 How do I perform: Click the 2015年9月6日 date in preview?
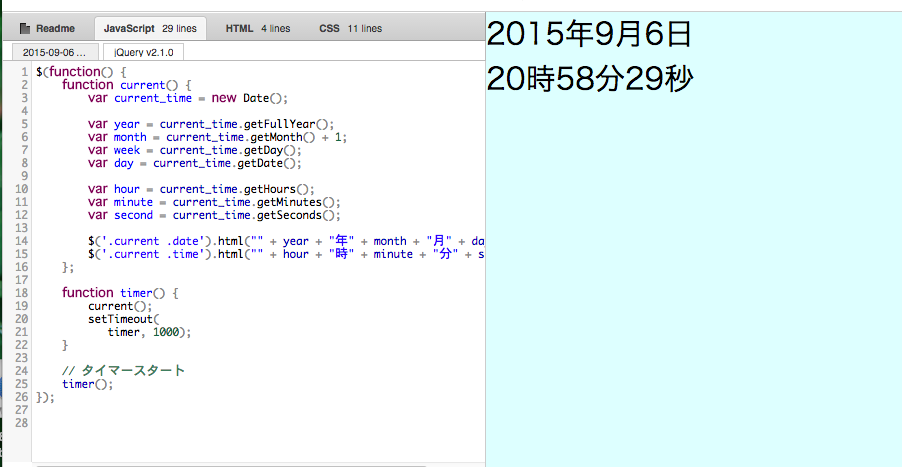pos(589,35)
